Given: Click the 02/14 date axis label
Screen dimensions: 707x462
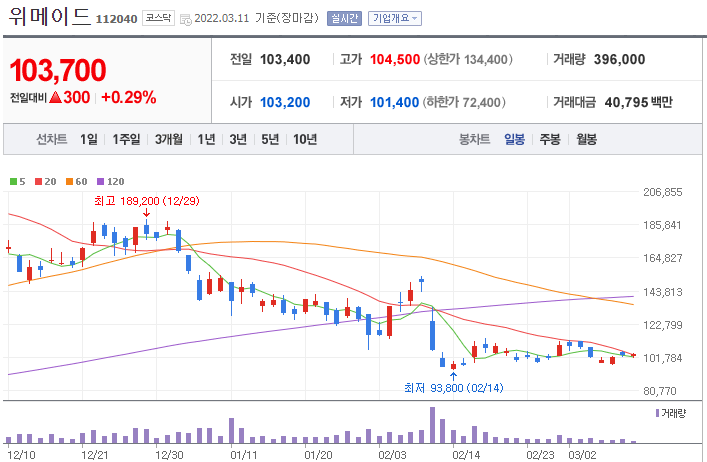Looking at the screenshot, I should (466, 455).
